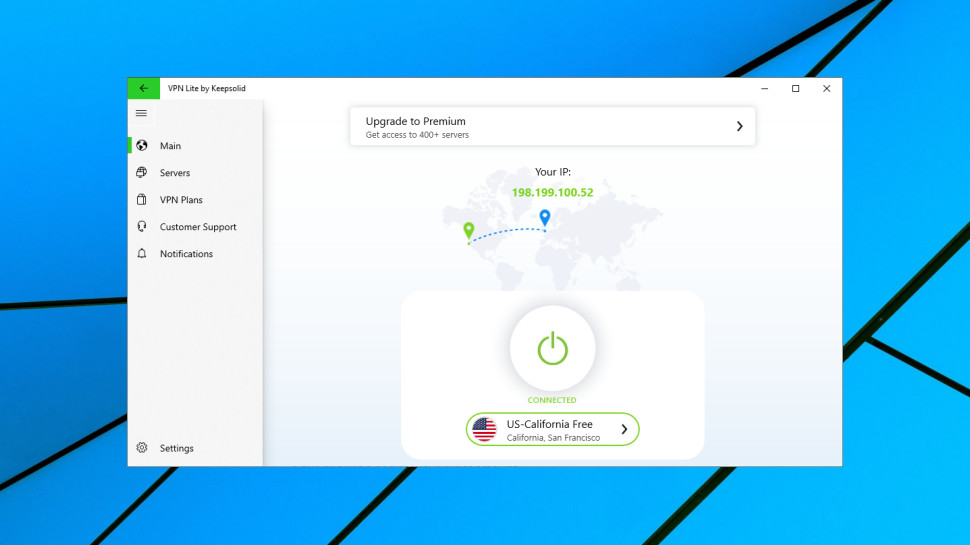
Task: Click the VPN Plans bag icon
Action: (x=142, y=199)
